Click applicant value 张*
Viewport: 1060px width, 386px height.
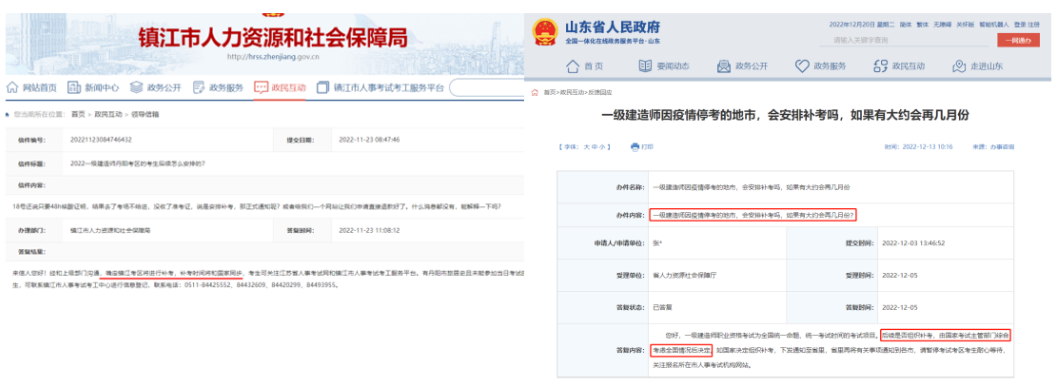click(658, 243)
